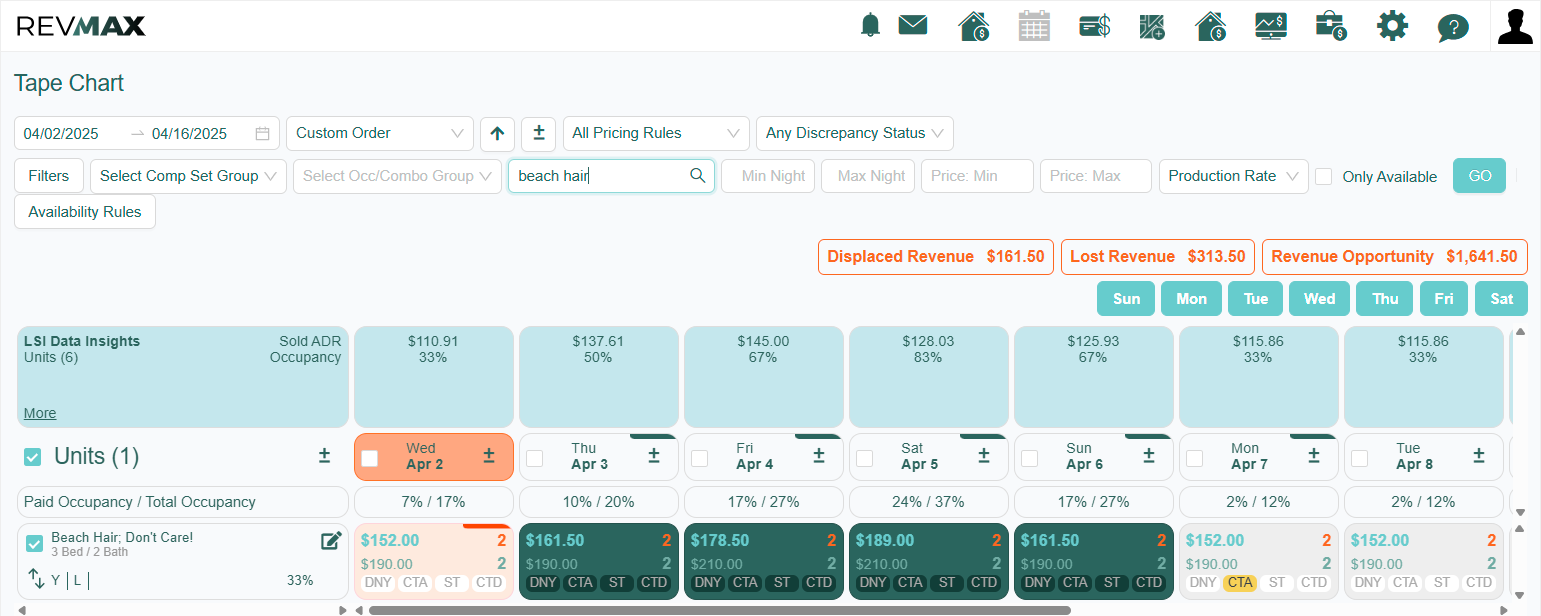The image size is (1541, 616).
Task: Open Availability Rules
Action: coord(85,212)
